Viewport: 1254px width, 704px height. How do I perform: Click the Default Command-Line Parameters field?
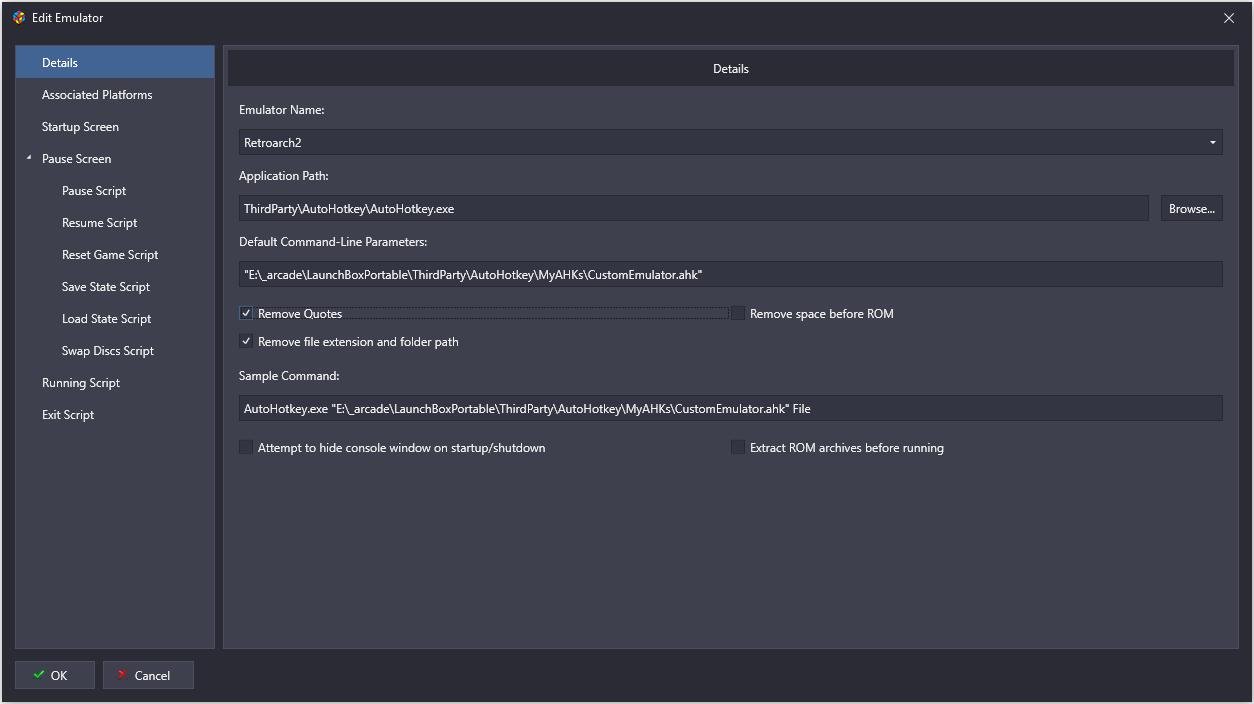pos(730,274)
